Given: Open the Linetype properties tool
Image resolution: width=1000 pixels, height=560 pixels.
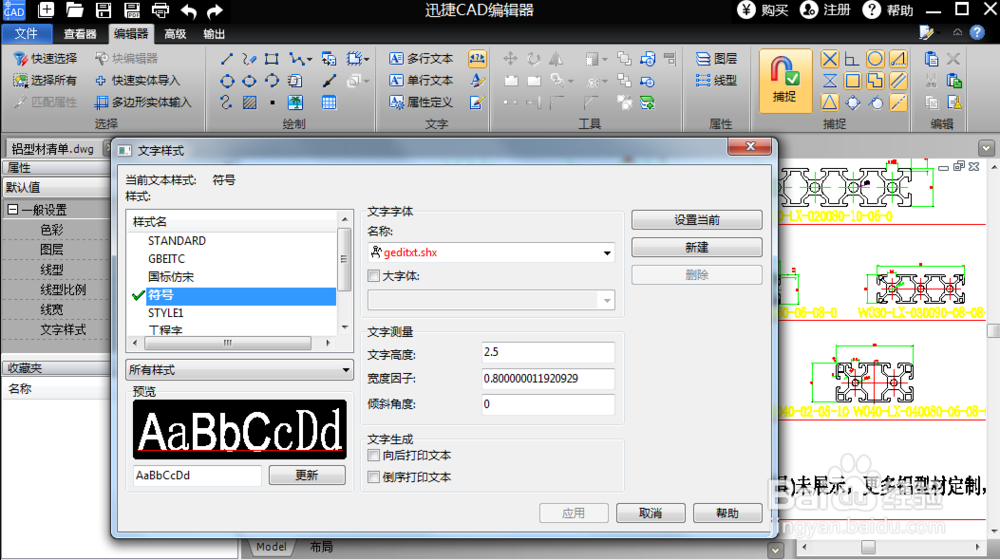Looking at the screenshot, I should 716,80.
